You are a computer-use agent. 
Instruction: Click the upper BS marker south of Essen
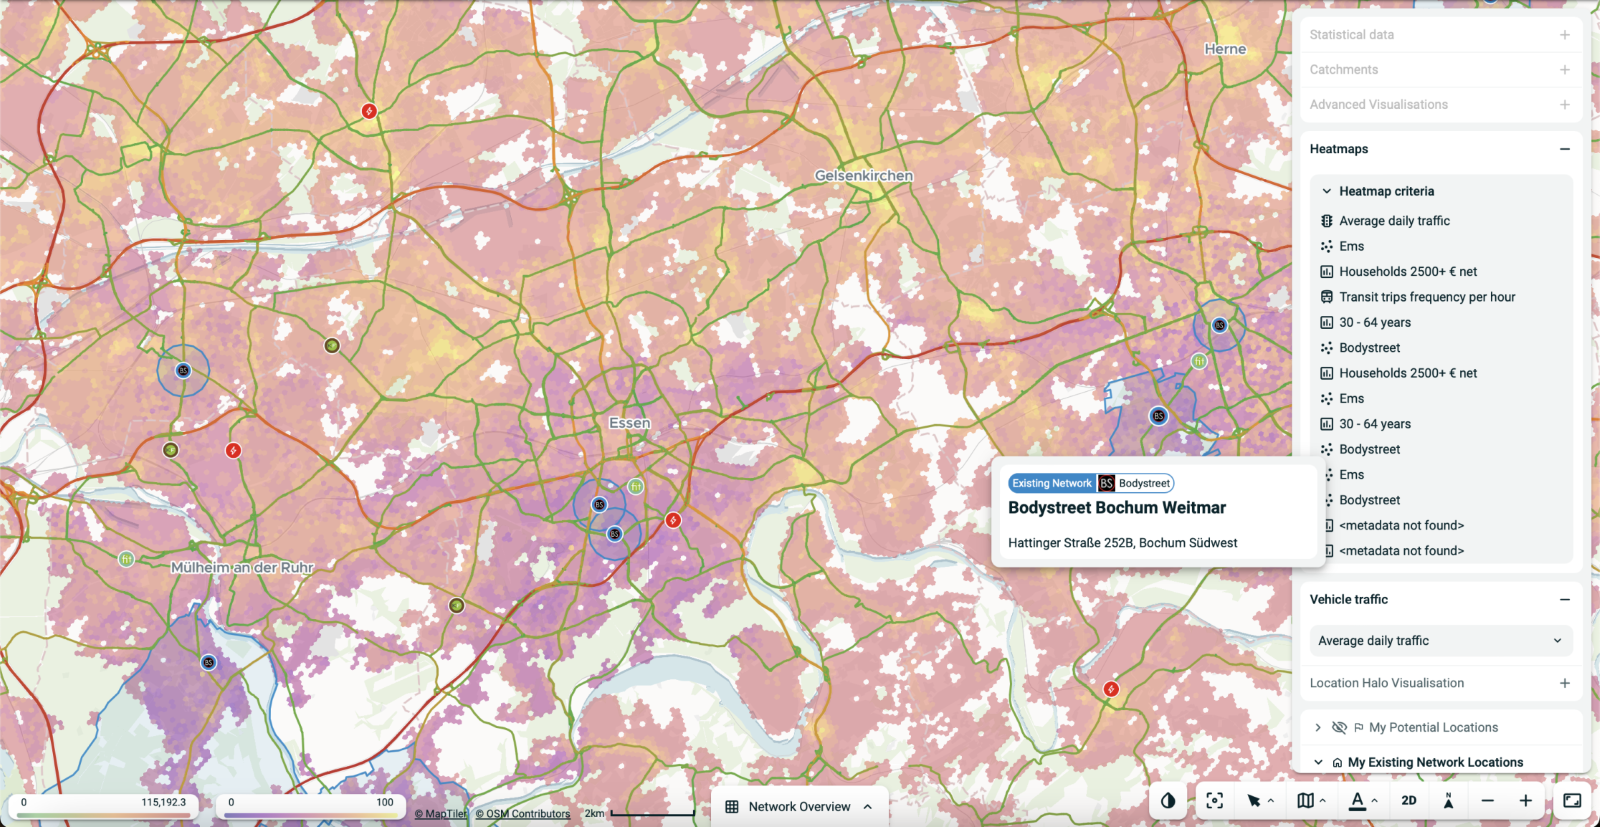pyautogui.click(x=599, y=505)
